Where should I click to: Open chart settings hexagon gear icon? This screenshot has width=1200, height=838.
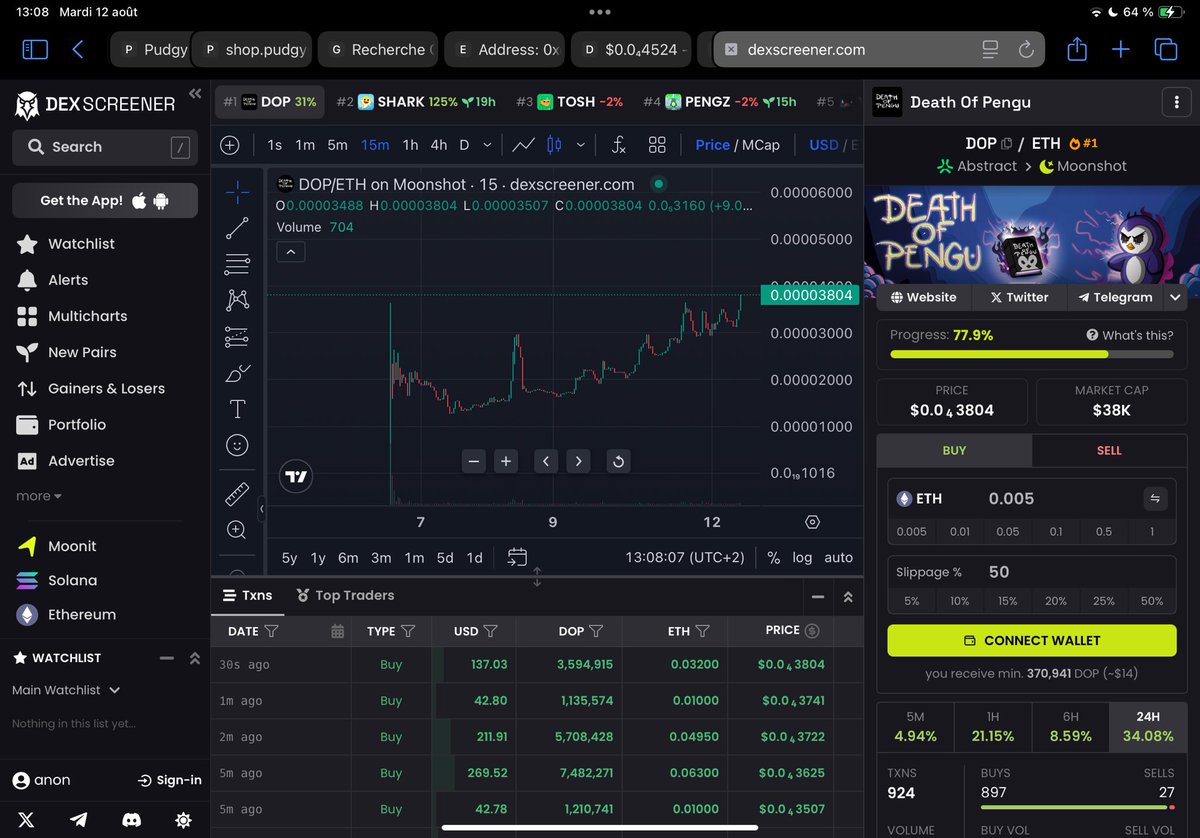point(812,522)
